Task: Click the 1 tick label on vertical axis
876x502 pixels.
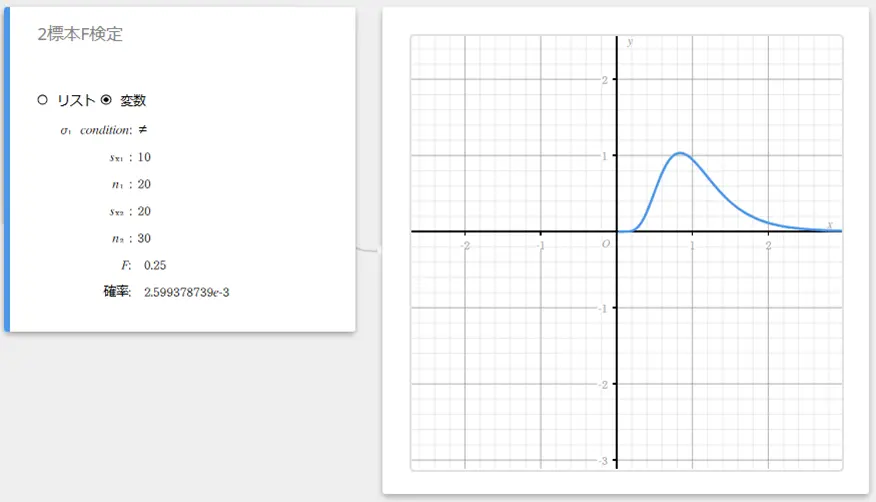Action: (x=605, y=155)
